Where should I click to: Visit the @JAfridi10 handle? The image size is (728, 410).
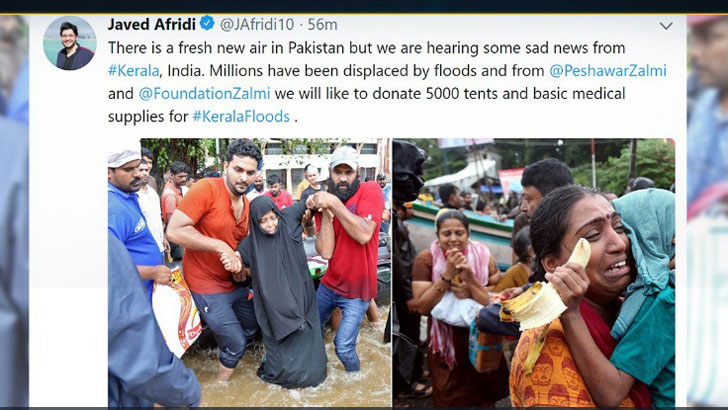[x=257, y=24]
